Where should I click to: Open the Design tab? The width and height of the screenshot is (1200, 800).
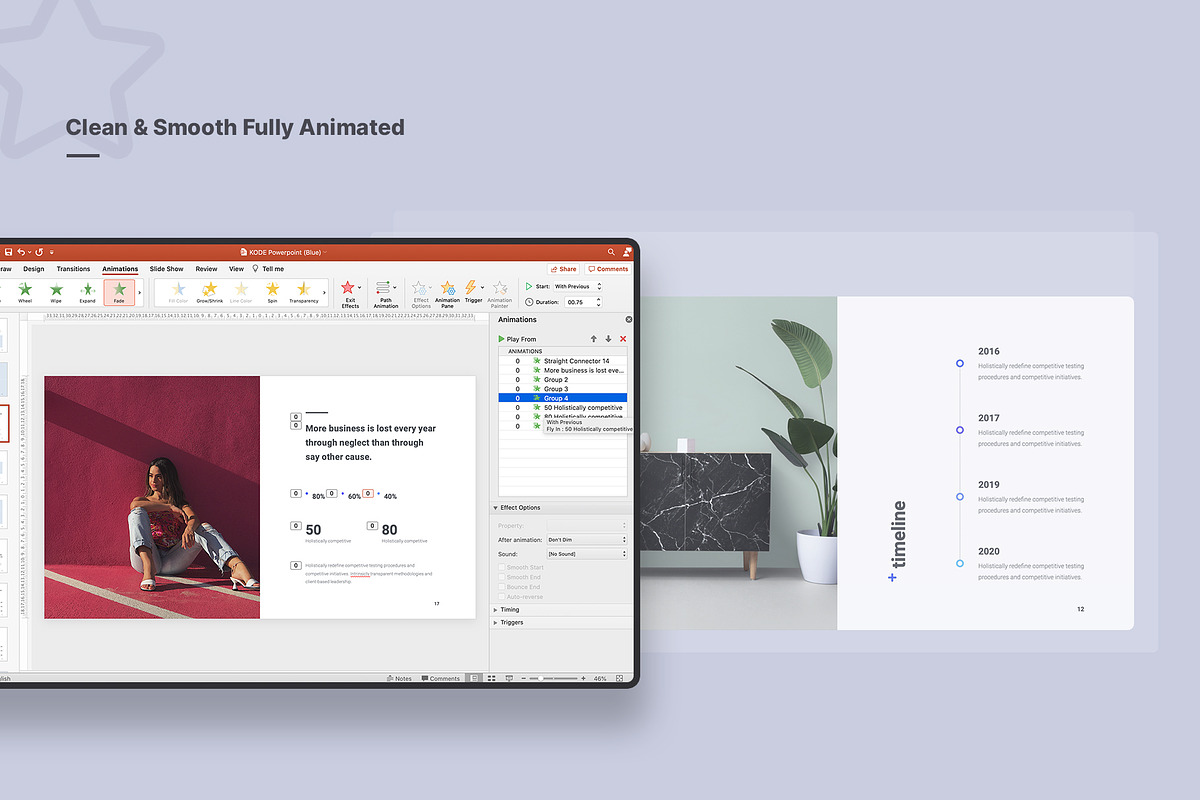click(34, 269)
